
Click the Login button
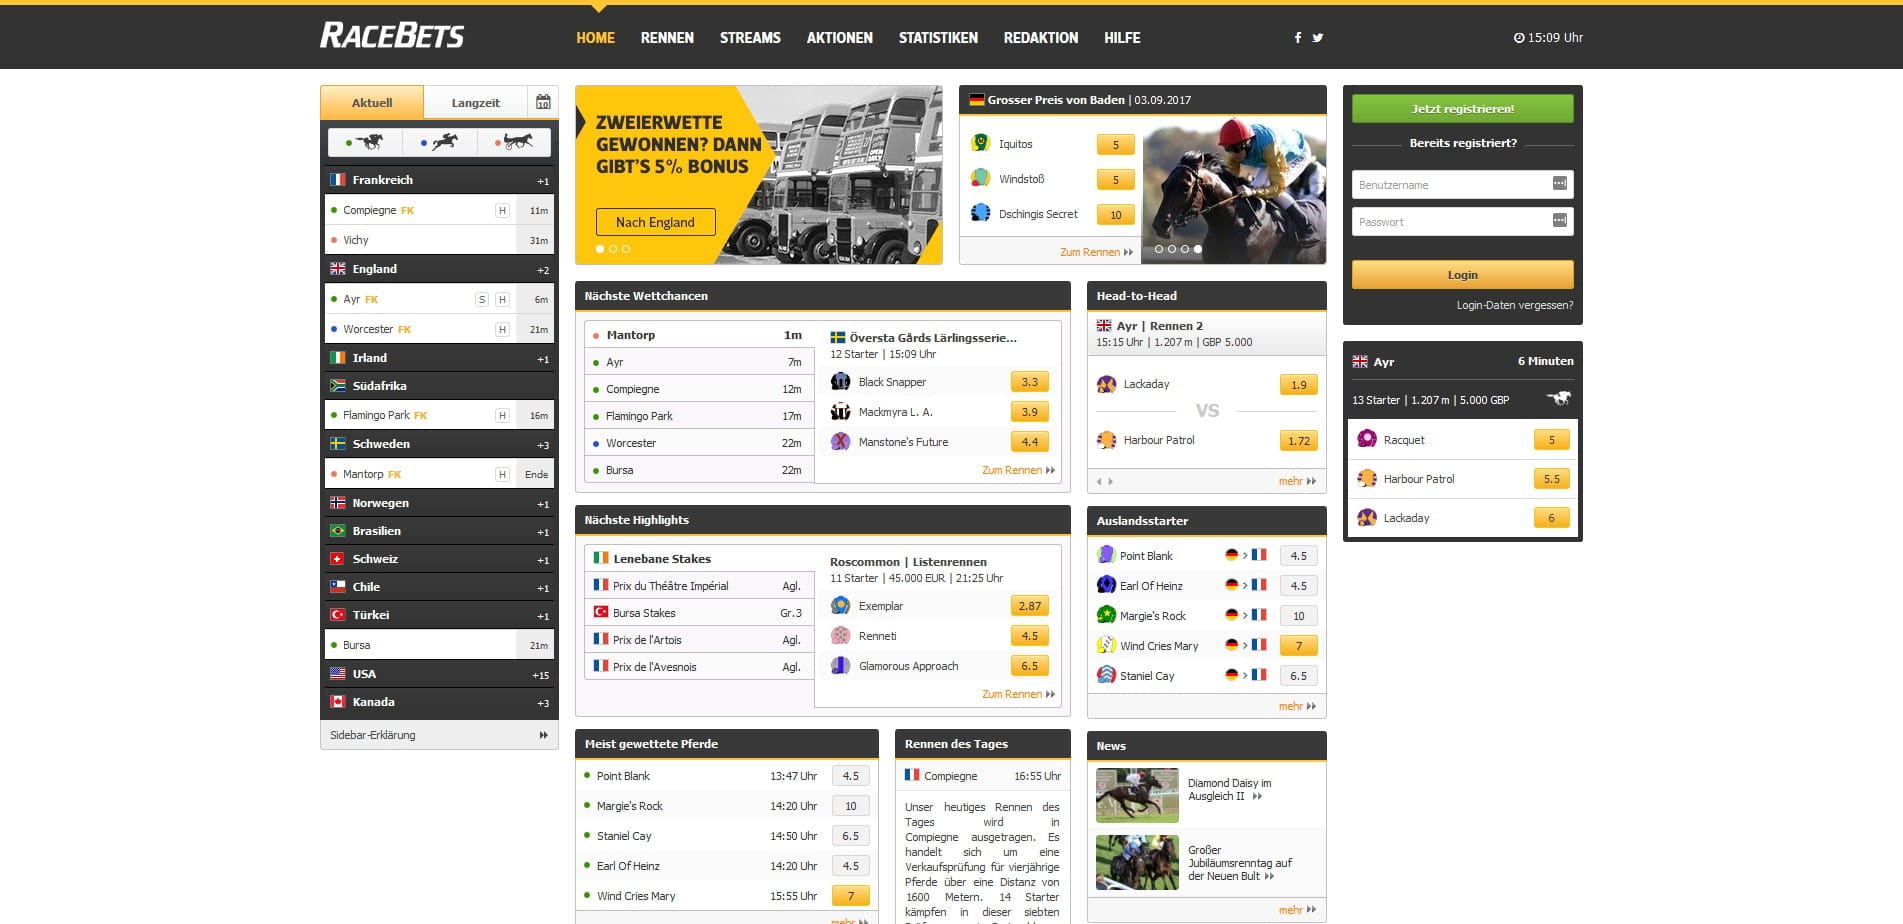coord(1462,274)
